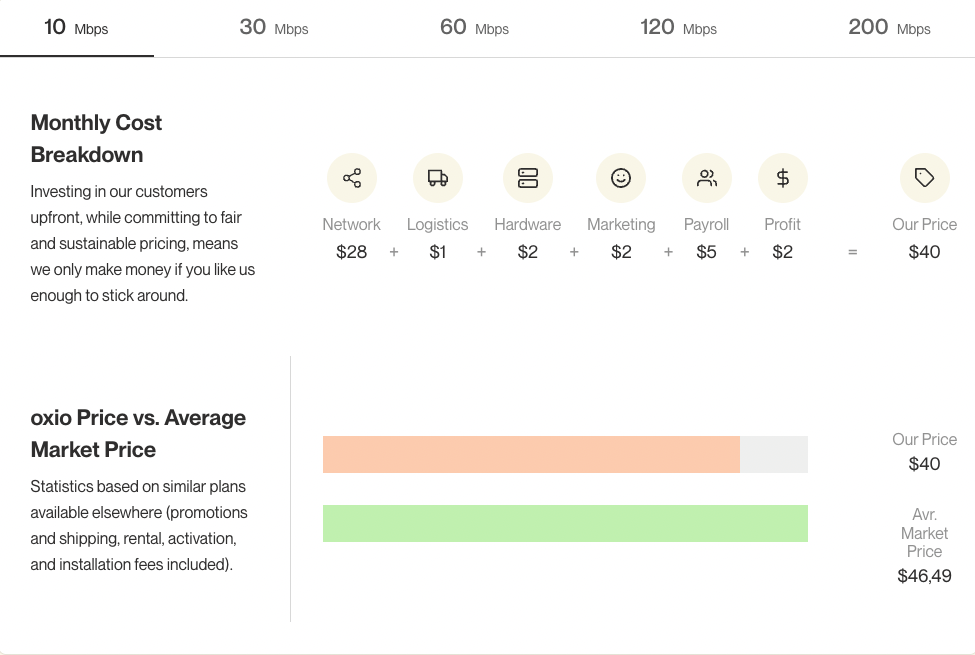Image resolution: width=975 pixels, height=655 pixels.
Task: Click the green Average Market Price bar
Action: [x=565, y=523]
